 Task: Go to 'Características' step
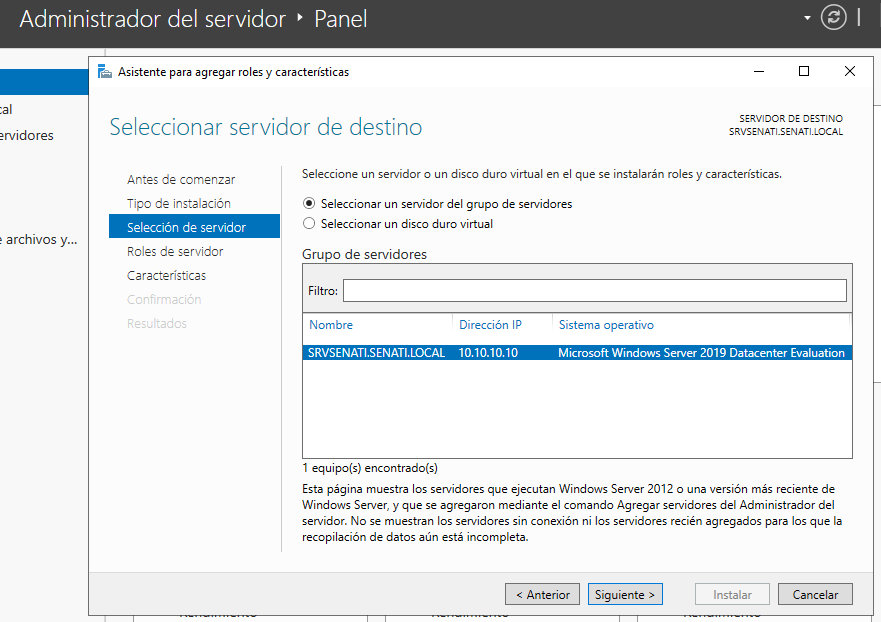[166, 275]
